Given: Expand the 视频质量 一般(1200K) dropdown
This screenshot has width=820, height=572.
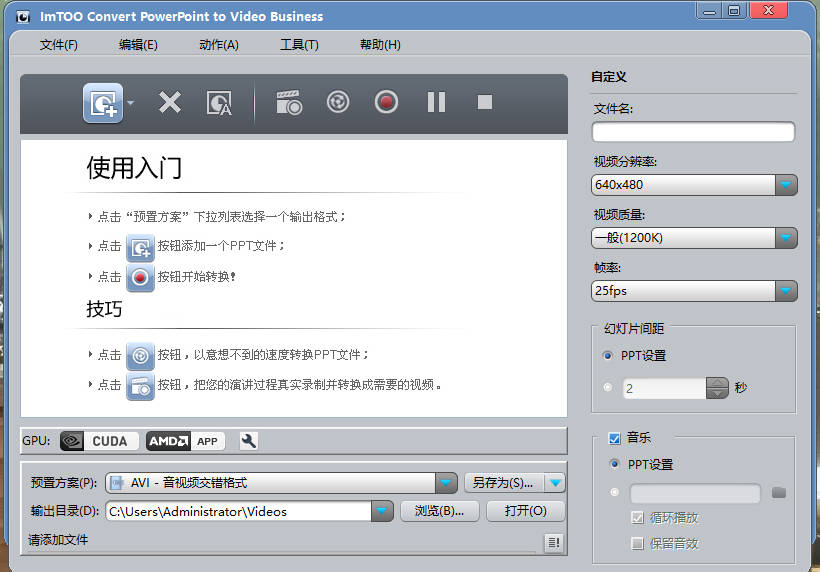Looking at the screenshot, I should tap(785, 238).
